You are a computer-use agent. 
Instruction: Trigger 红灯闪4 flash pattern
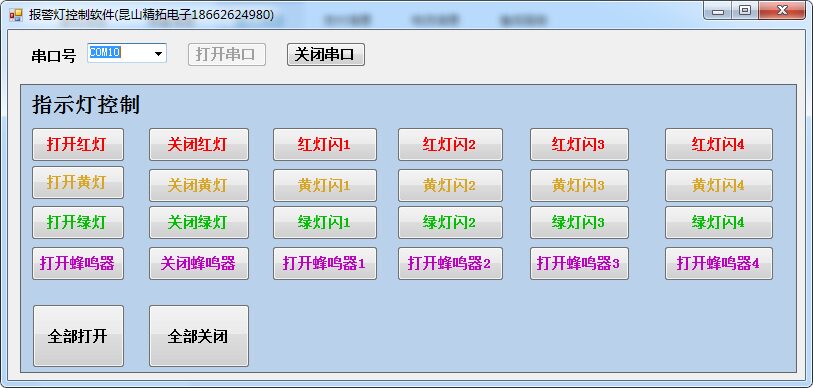click(x=719, y=144)
